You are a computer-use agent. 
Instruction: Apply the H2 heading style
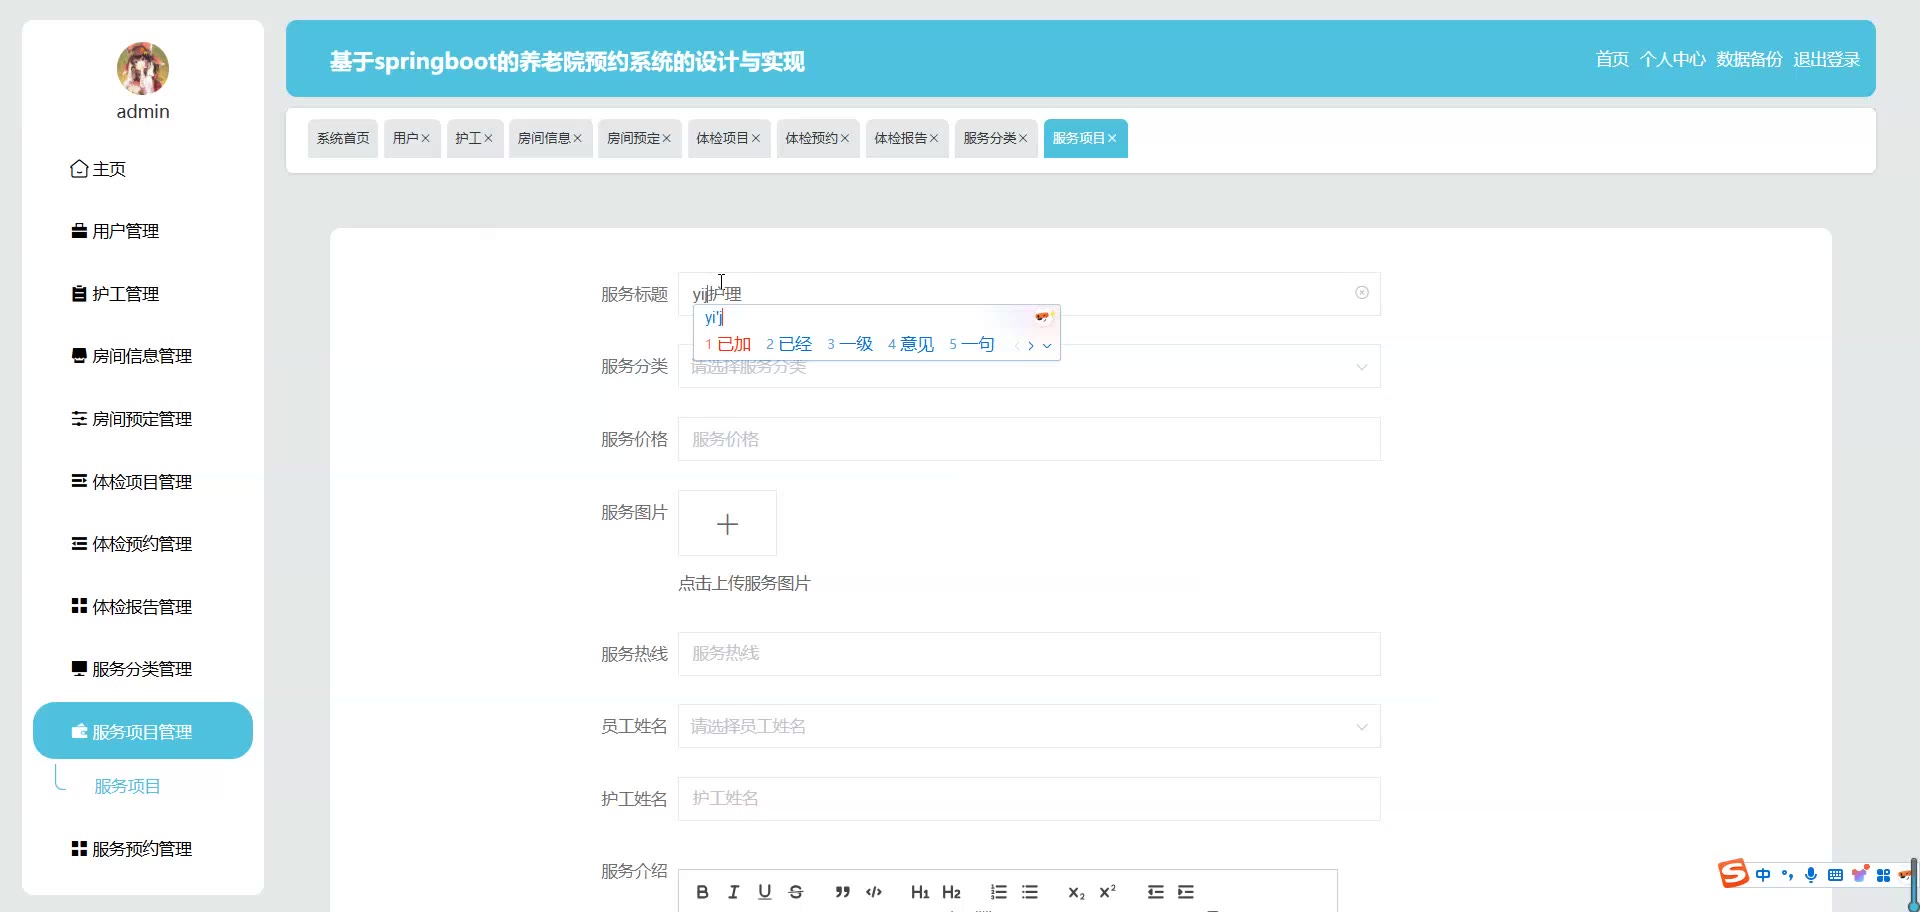[951, 892]
